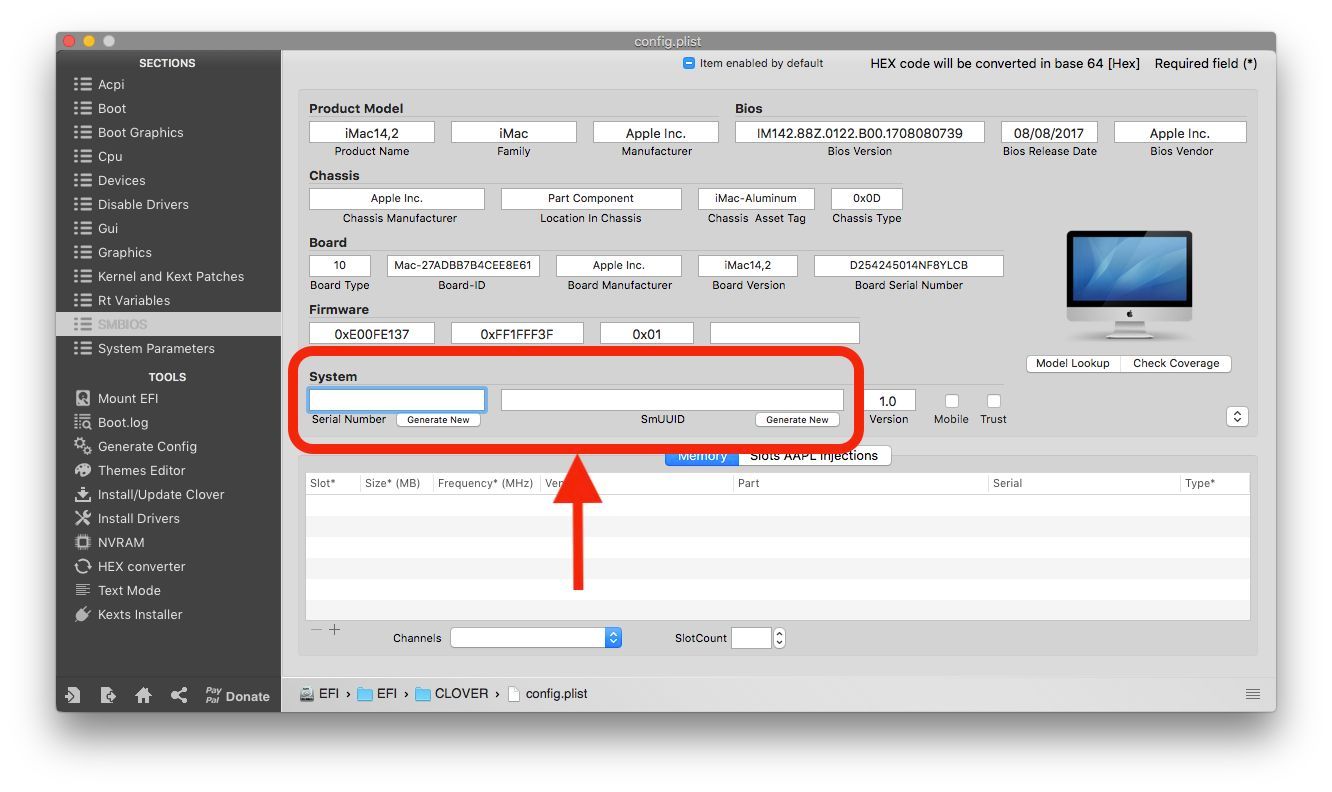This screenshot has width=1332, height=792.
Task: Switch to Slots AAPL Injections tab
Action: tap(814, 455)
